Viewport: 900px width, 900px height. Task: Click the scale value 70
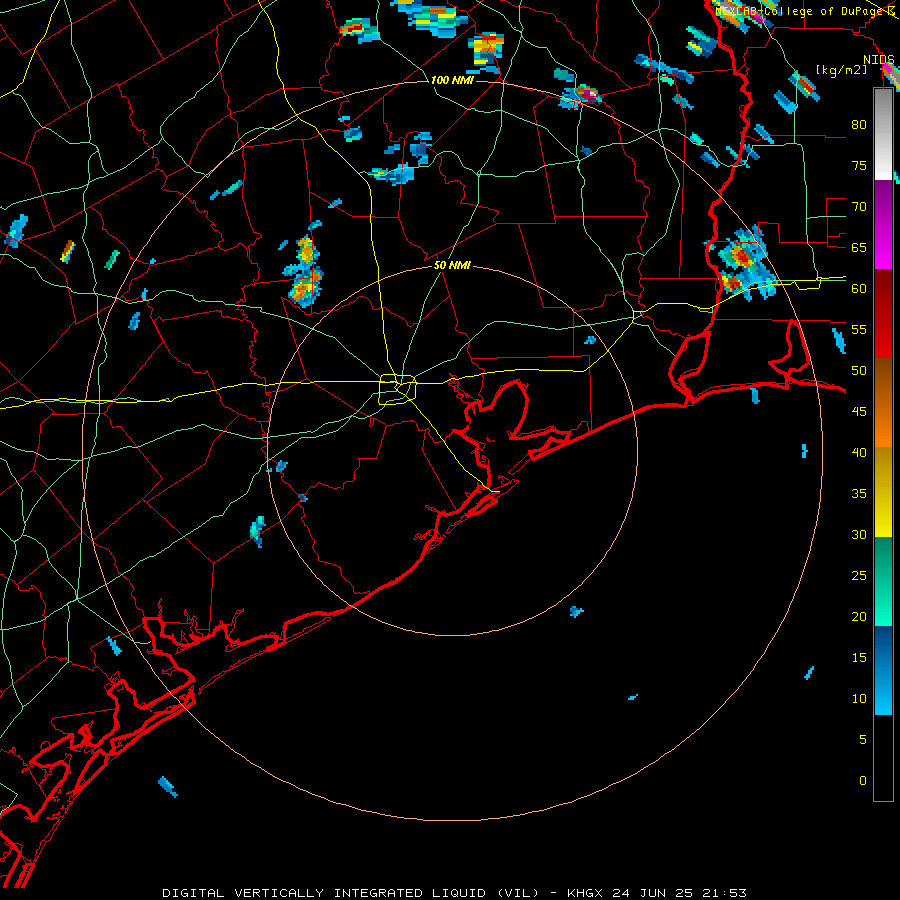point(859,207)
